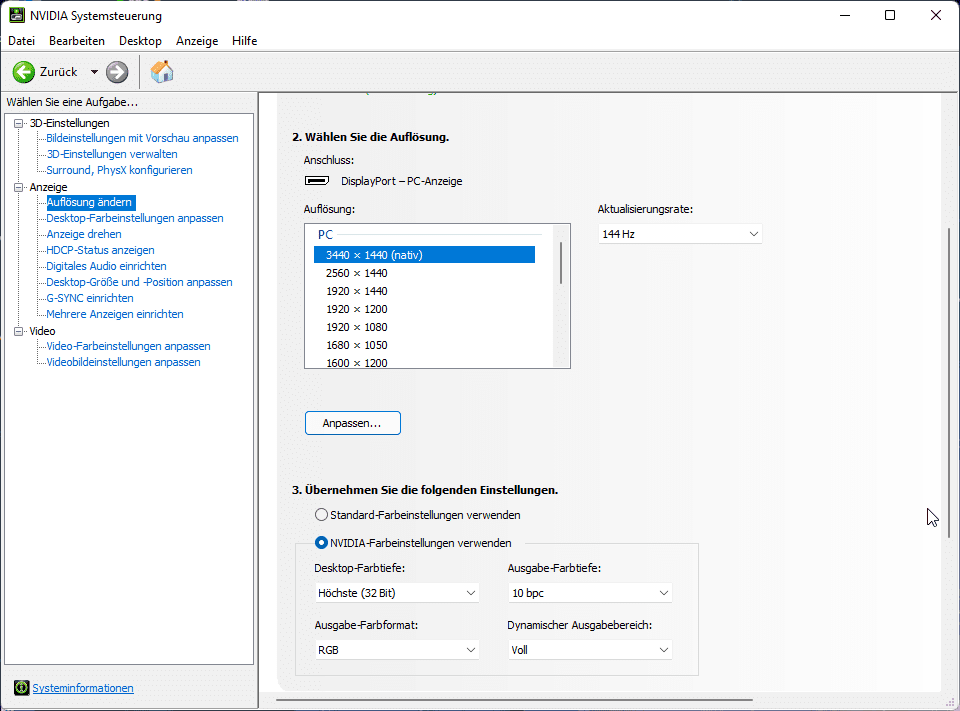This screenshot has height=711, width=960.
Task: Collapse the Anzeige tree node
Action: click(18, 187)
